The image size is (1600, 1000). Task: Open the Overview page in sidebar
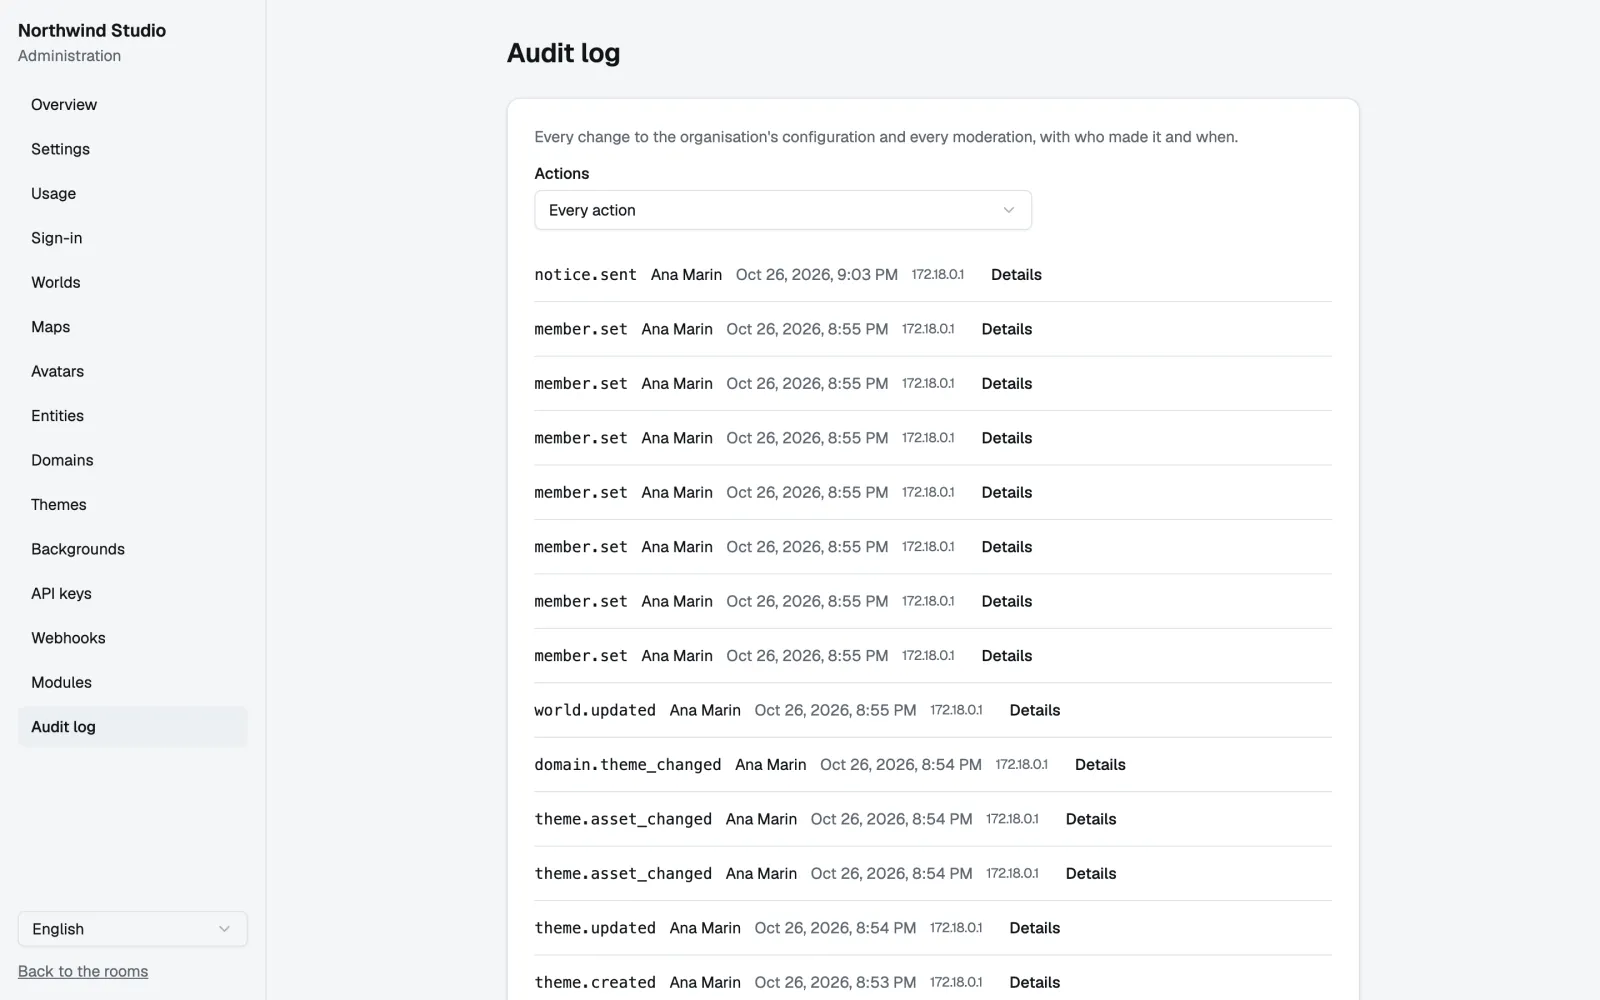[132, 105]
